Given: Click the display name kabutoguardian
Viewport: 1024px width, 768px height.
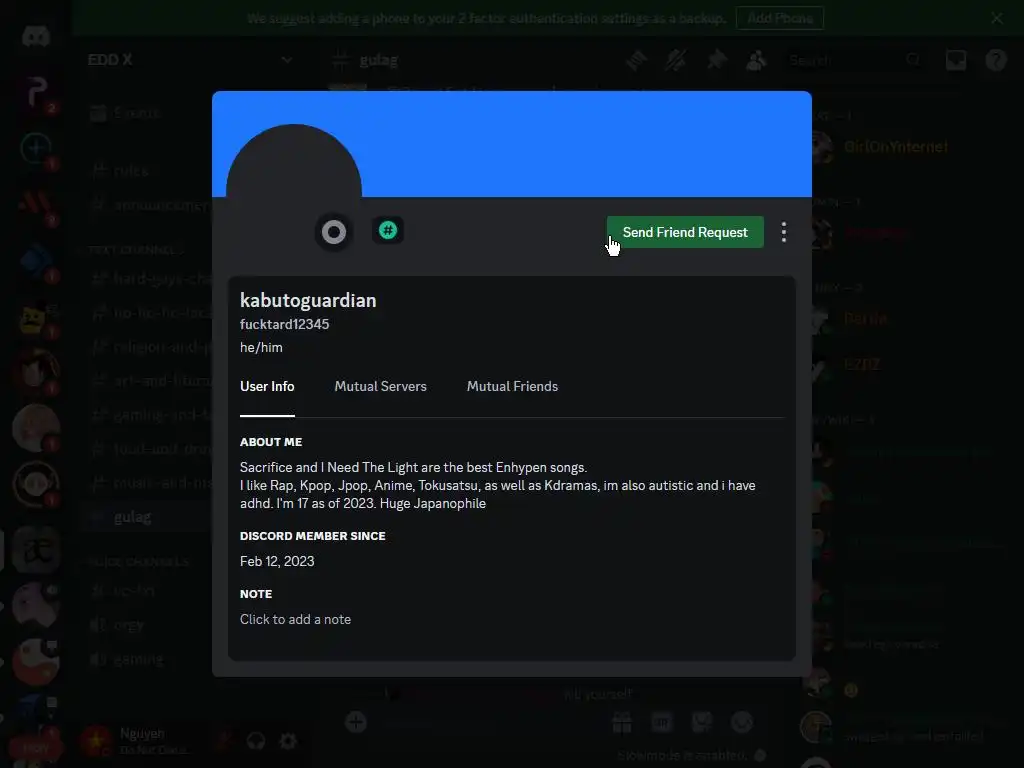Looking at the screenshot, I should tap(308, 300).
